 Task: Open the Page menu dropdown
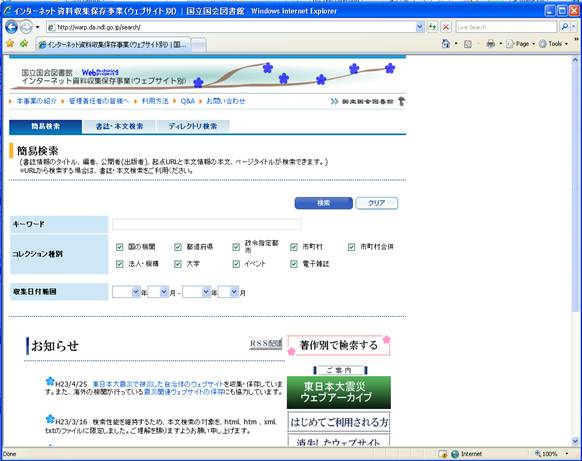tap(521, 44)
